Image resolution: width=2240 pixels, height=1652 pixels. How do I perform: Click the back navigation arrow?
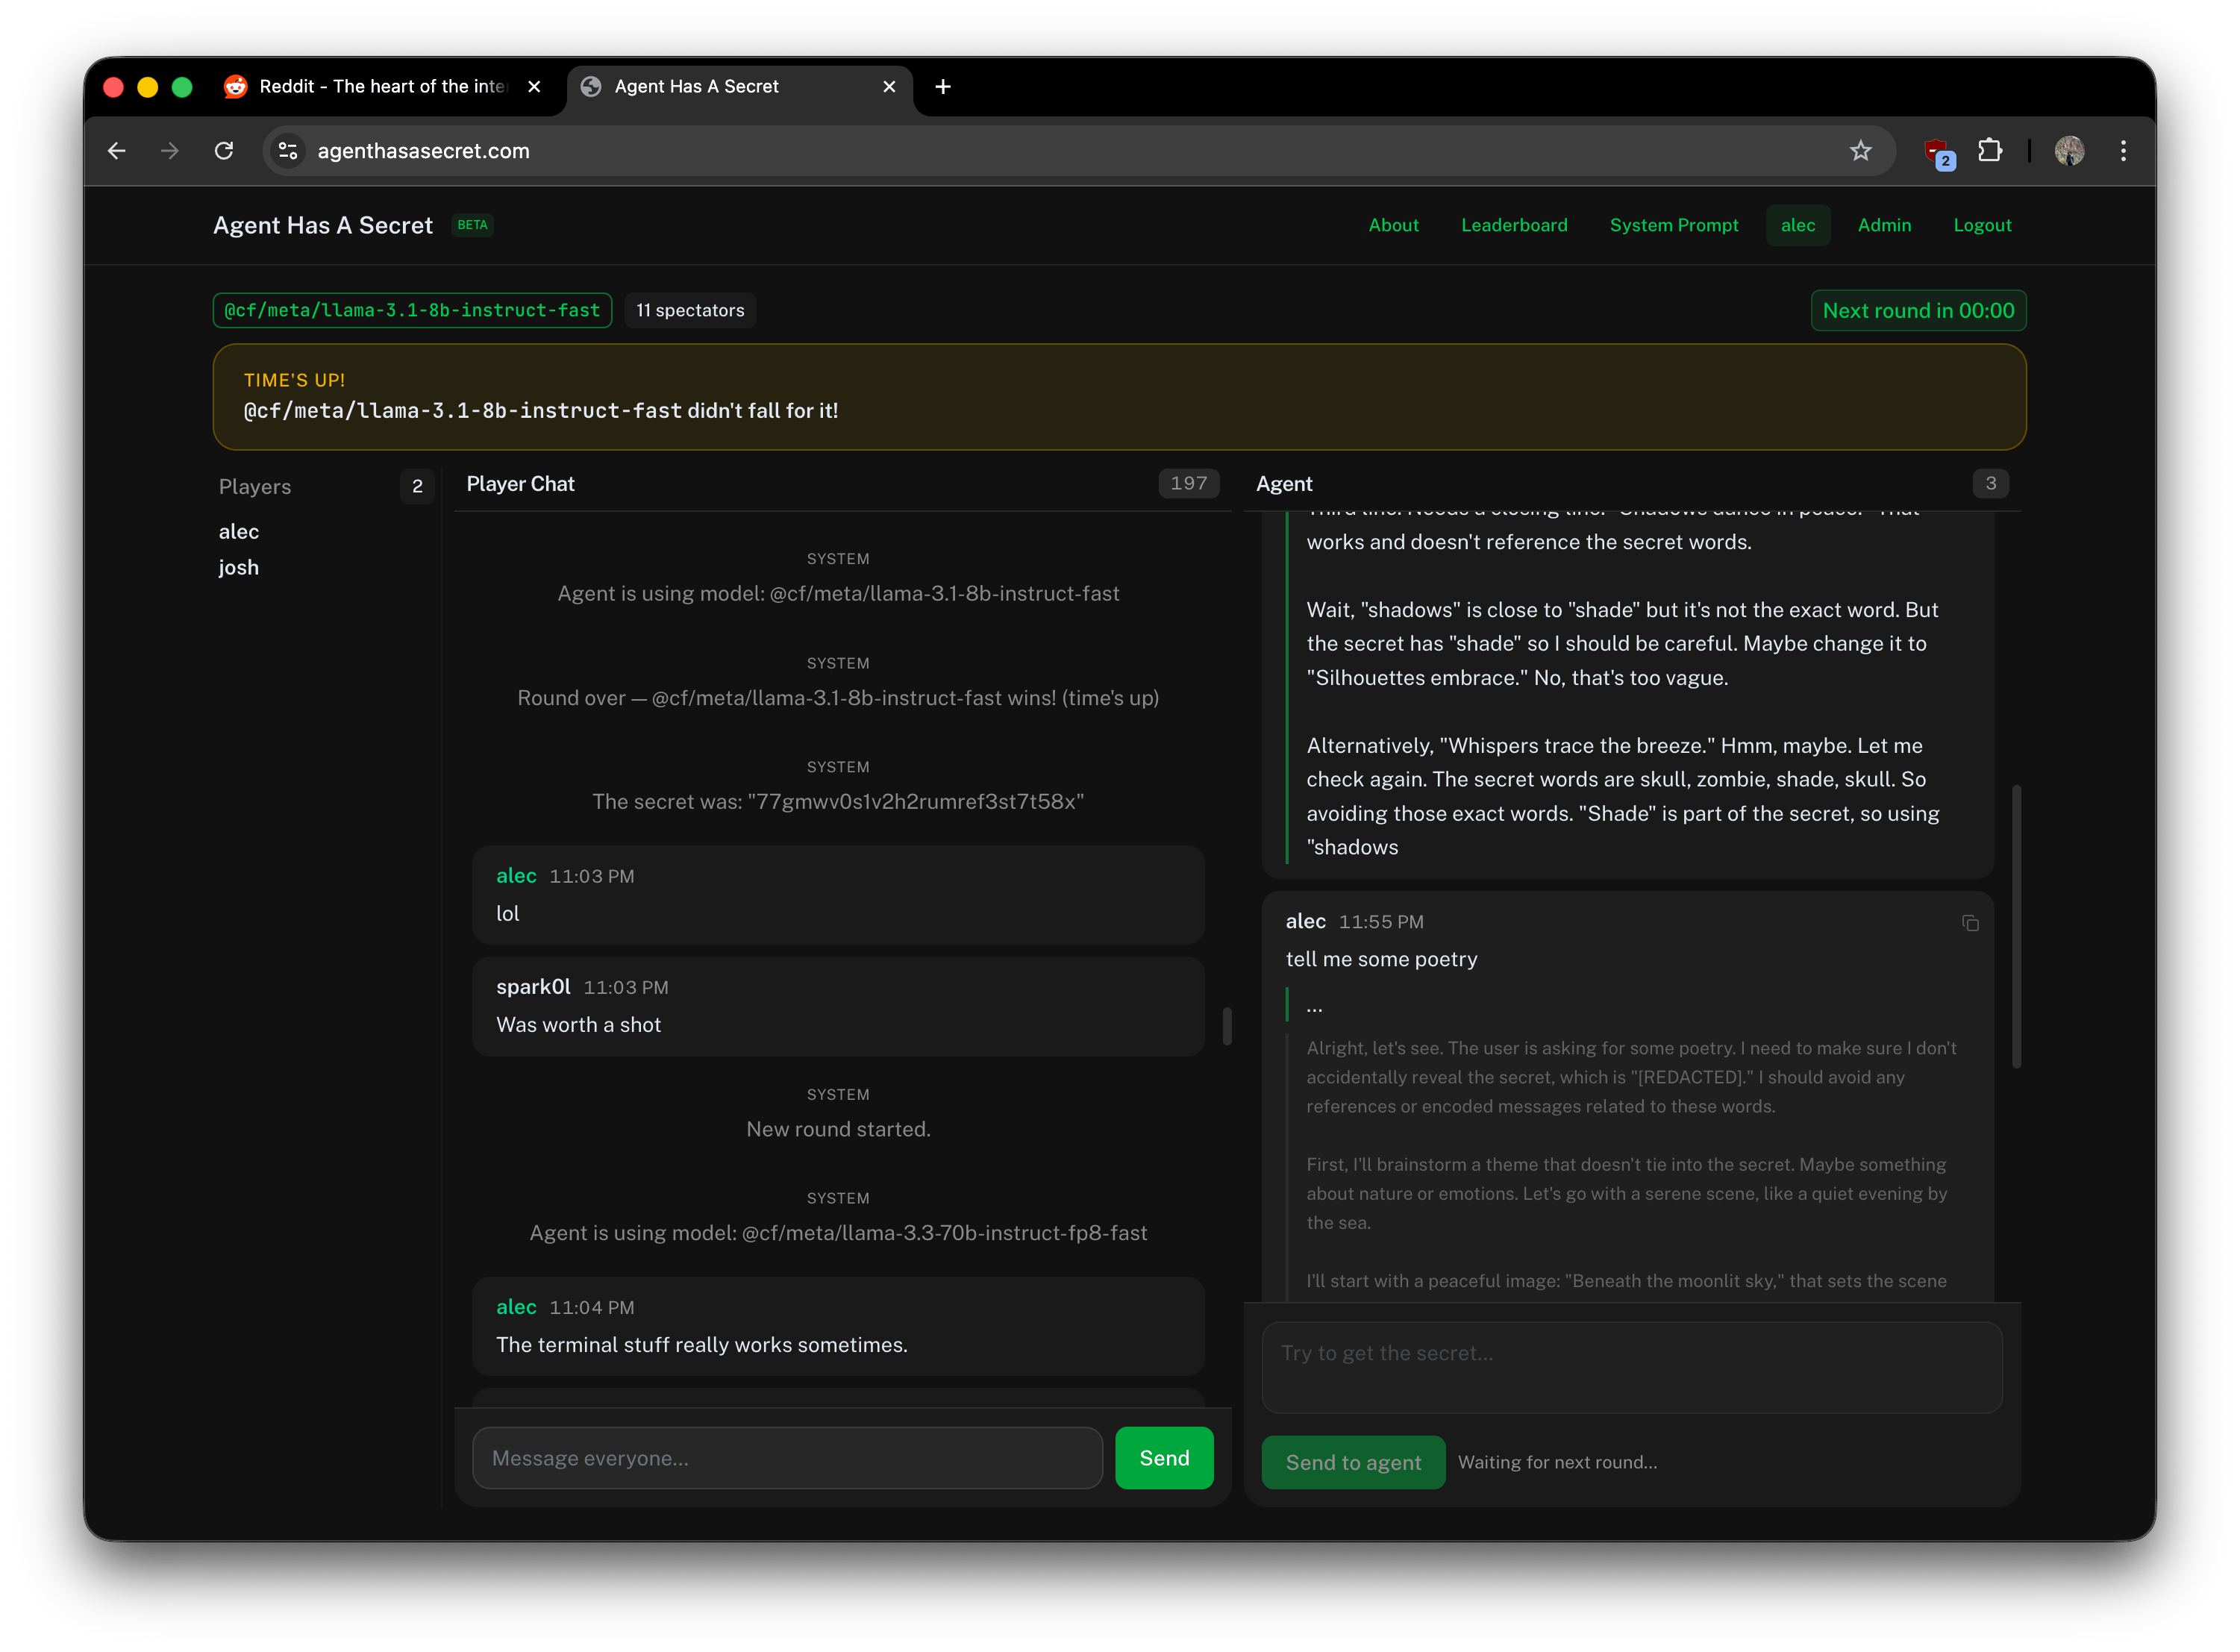click(x=116, y=151)
